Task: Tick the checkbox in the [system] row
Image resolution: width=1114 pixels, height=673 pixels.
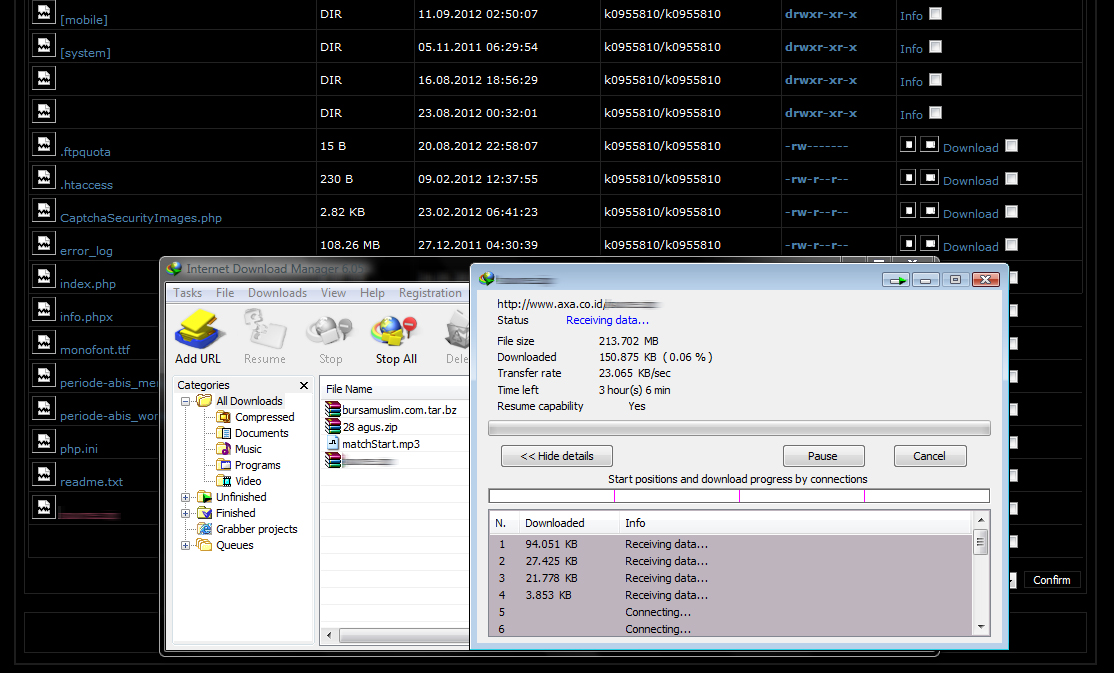Action: click(936, 46)
